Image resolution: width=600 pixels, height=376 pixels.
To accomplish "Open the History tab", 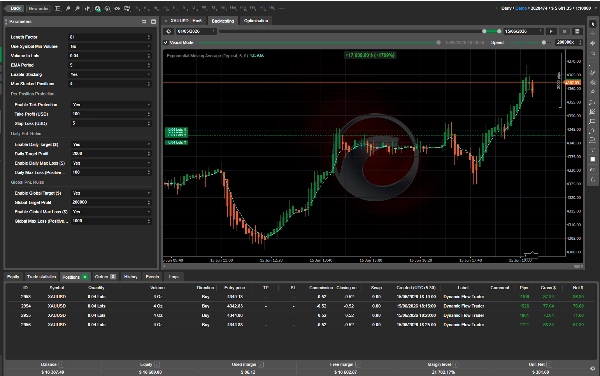I will pyautogui.click(x=130, y=277).
